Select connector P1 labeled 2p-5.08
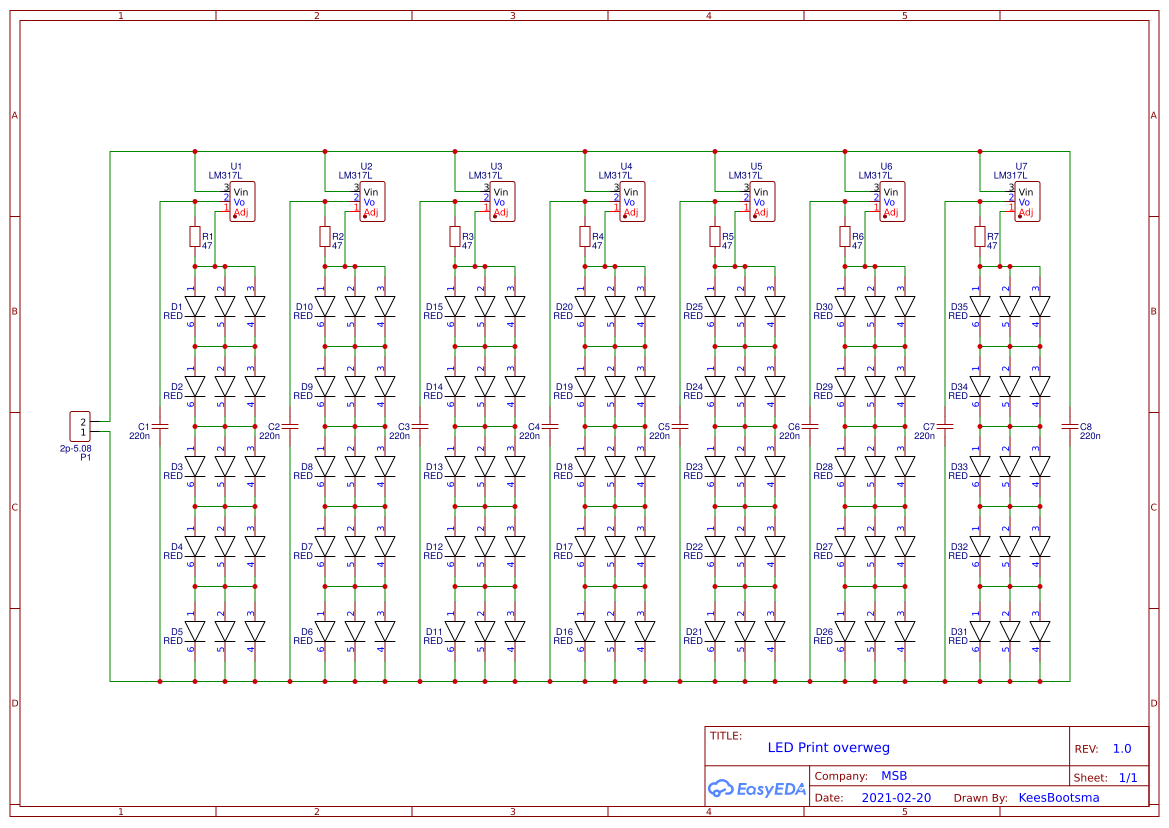This screenshot has height=828, width=1169. pos(80,424)
